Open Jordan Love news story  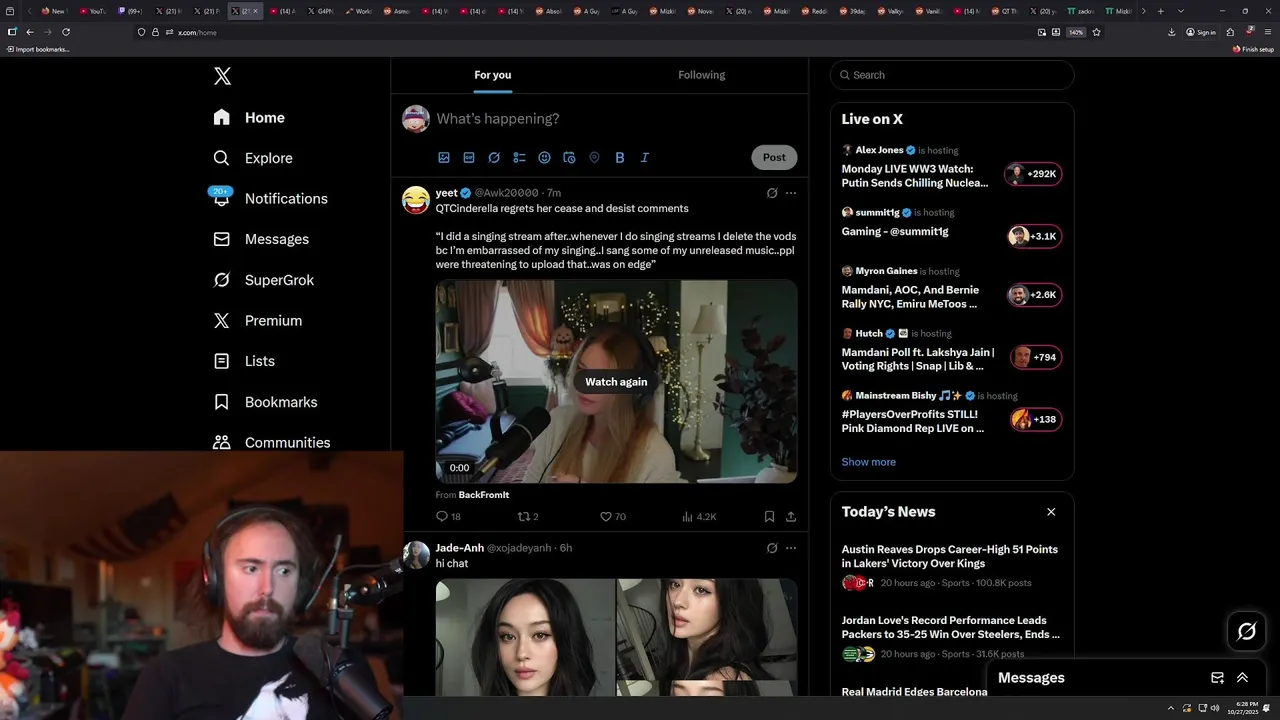pos(952,637)
